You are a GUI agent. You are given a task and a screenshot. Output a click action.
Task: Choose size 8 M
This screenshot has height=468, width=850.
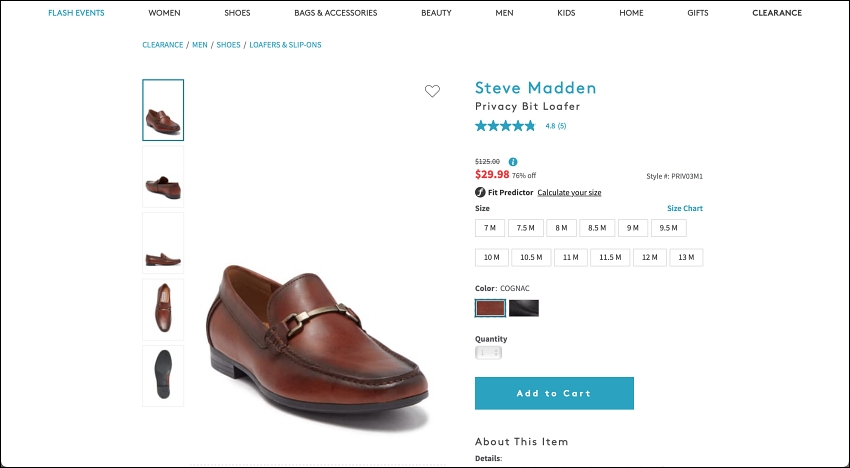(561, 228)
